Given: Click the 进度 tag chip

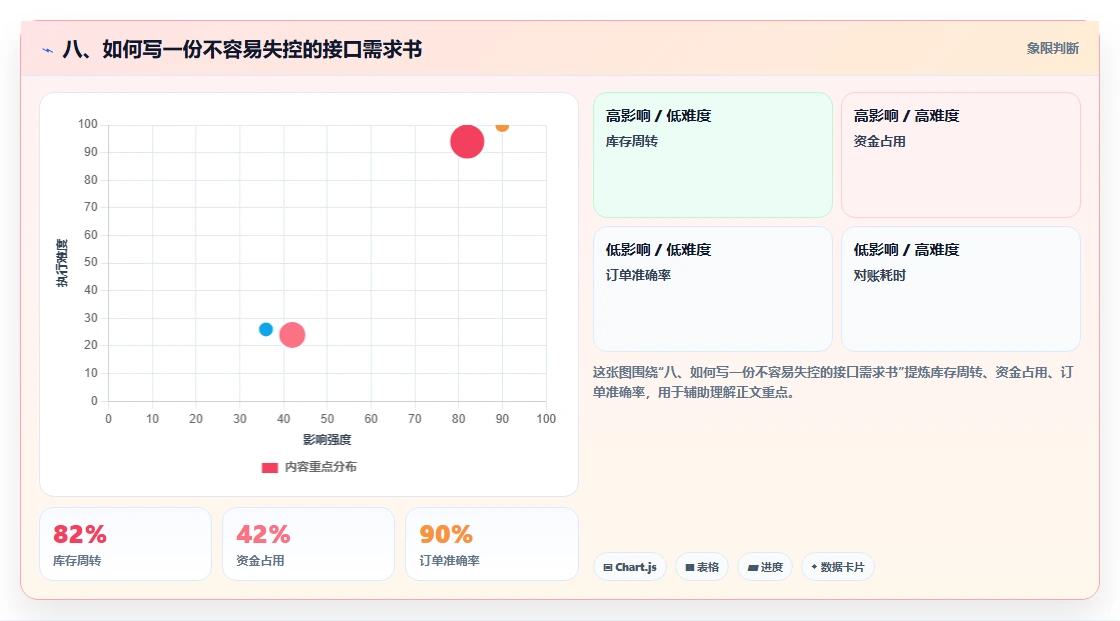Looking at the screenshot, I should (x=765, y=567).
